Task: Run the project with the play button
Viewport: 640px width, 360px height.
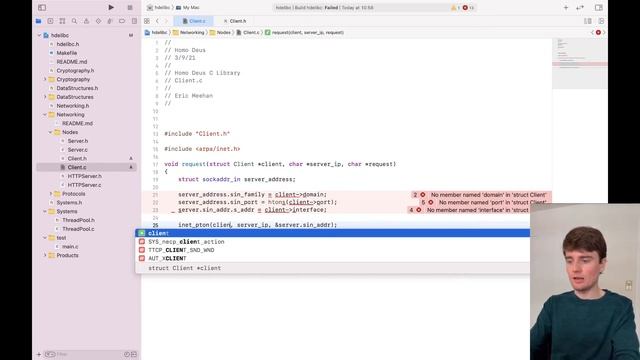Action: click(x=111, y=7)
